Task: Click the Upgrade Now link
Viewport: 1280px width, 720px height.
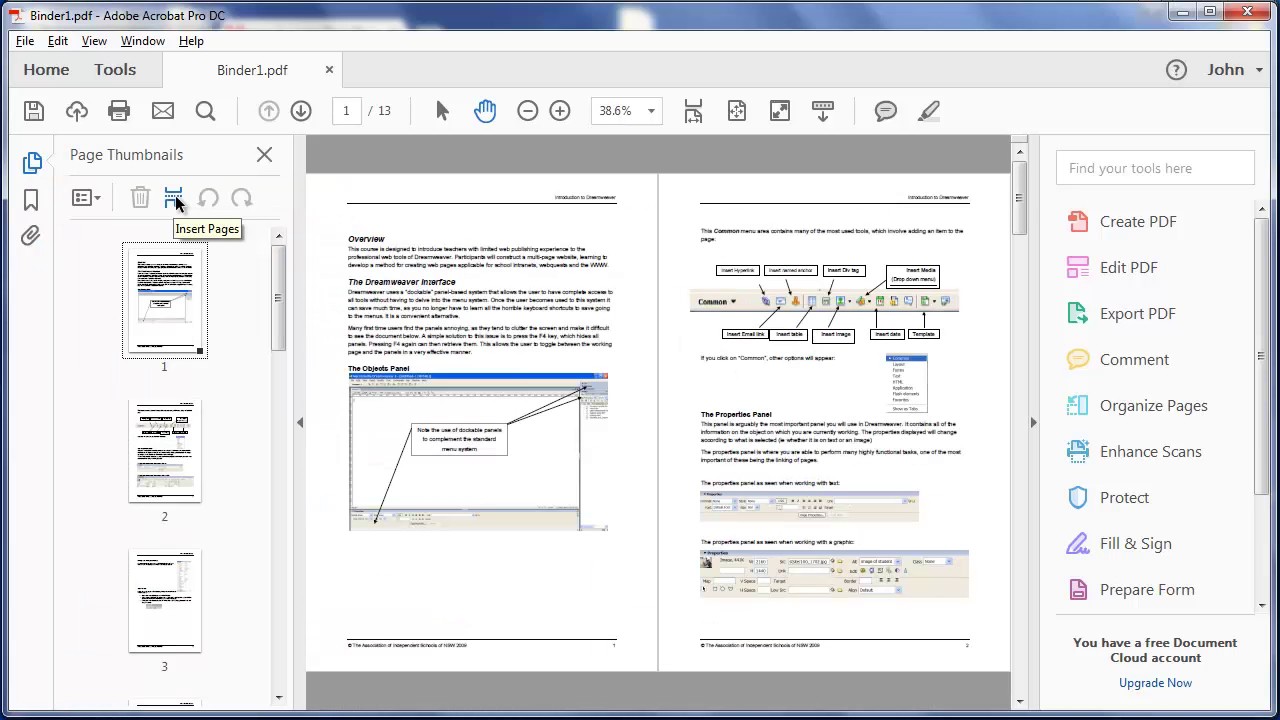Action: (1155, 683)
